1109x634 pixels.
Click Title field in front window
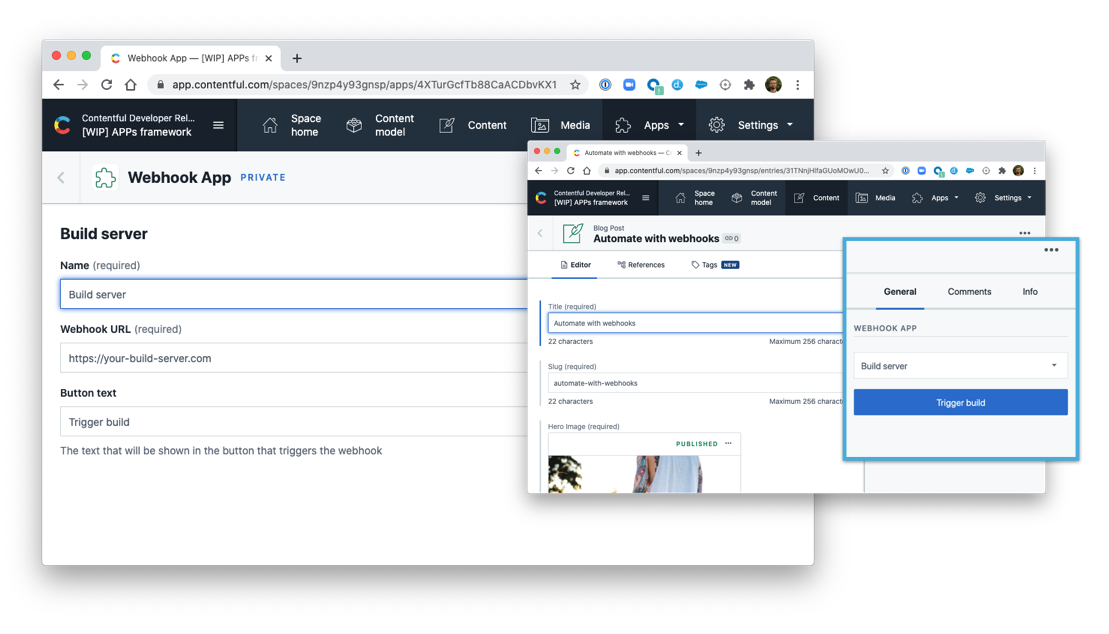pyautogui.click(x=695, y=323)
